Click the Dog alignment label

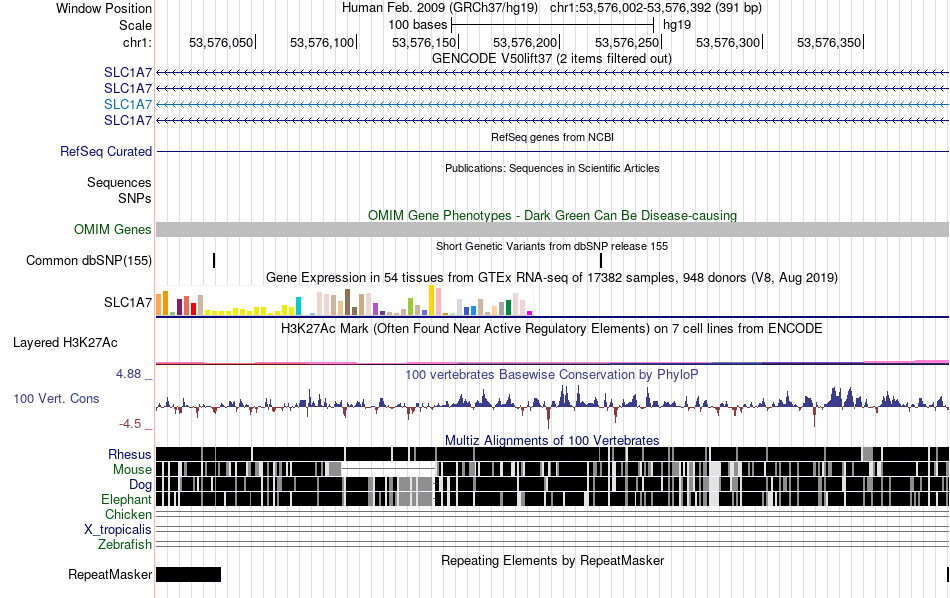click(140, 484)
